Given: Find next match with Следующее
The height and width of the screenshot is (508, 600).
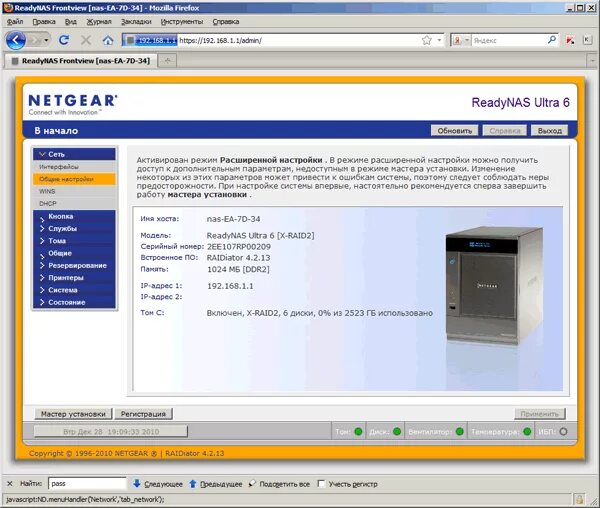Looking at the screenshot, I should click(158, 484).
